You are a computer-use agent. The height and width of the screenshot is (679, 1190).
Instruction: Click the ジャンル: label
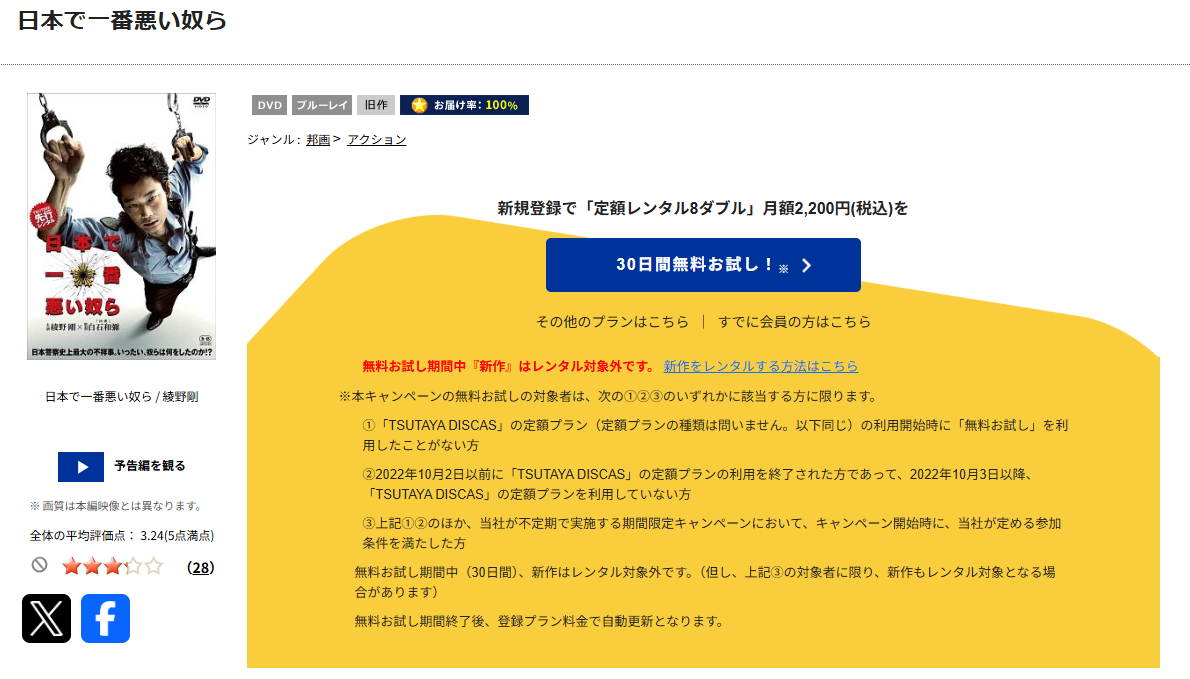click(x=274, y=140)
